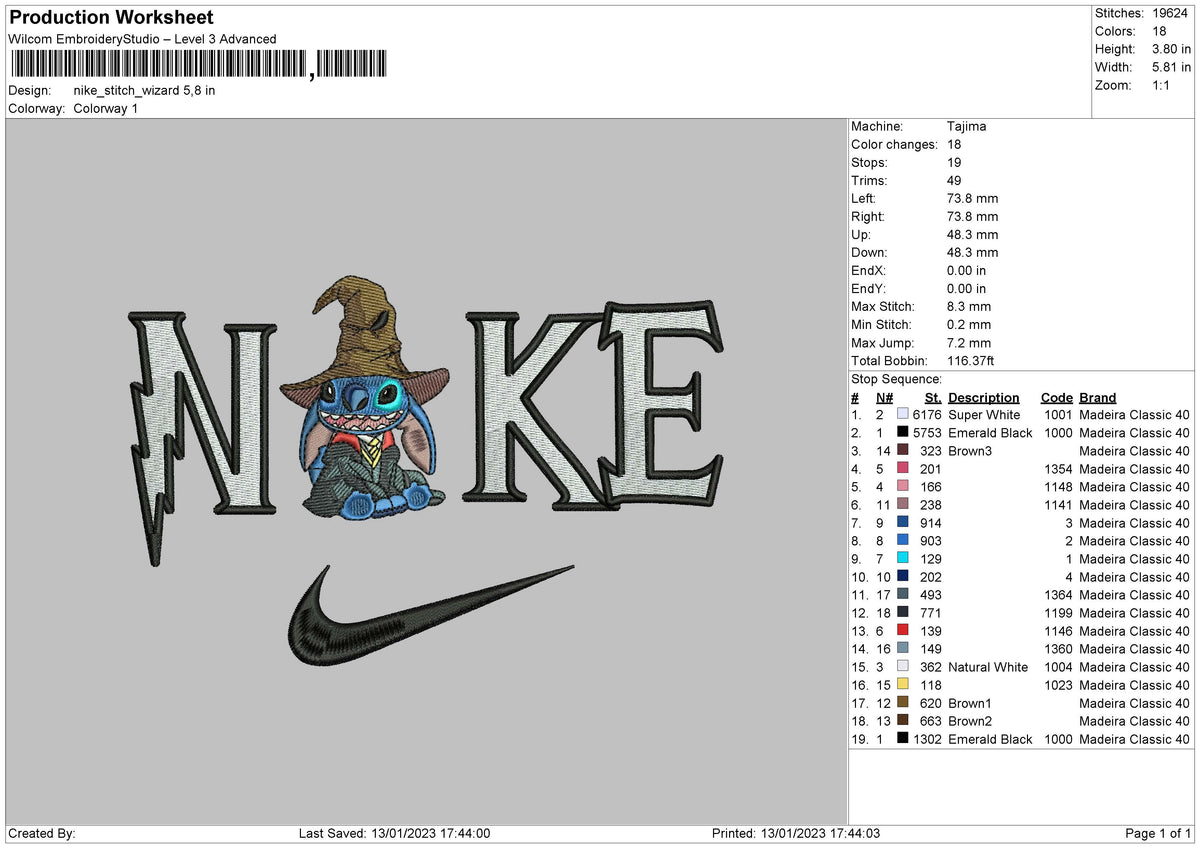Click the 'Production Worksheet' heading

pyautogui.click(x=111, y=18)
